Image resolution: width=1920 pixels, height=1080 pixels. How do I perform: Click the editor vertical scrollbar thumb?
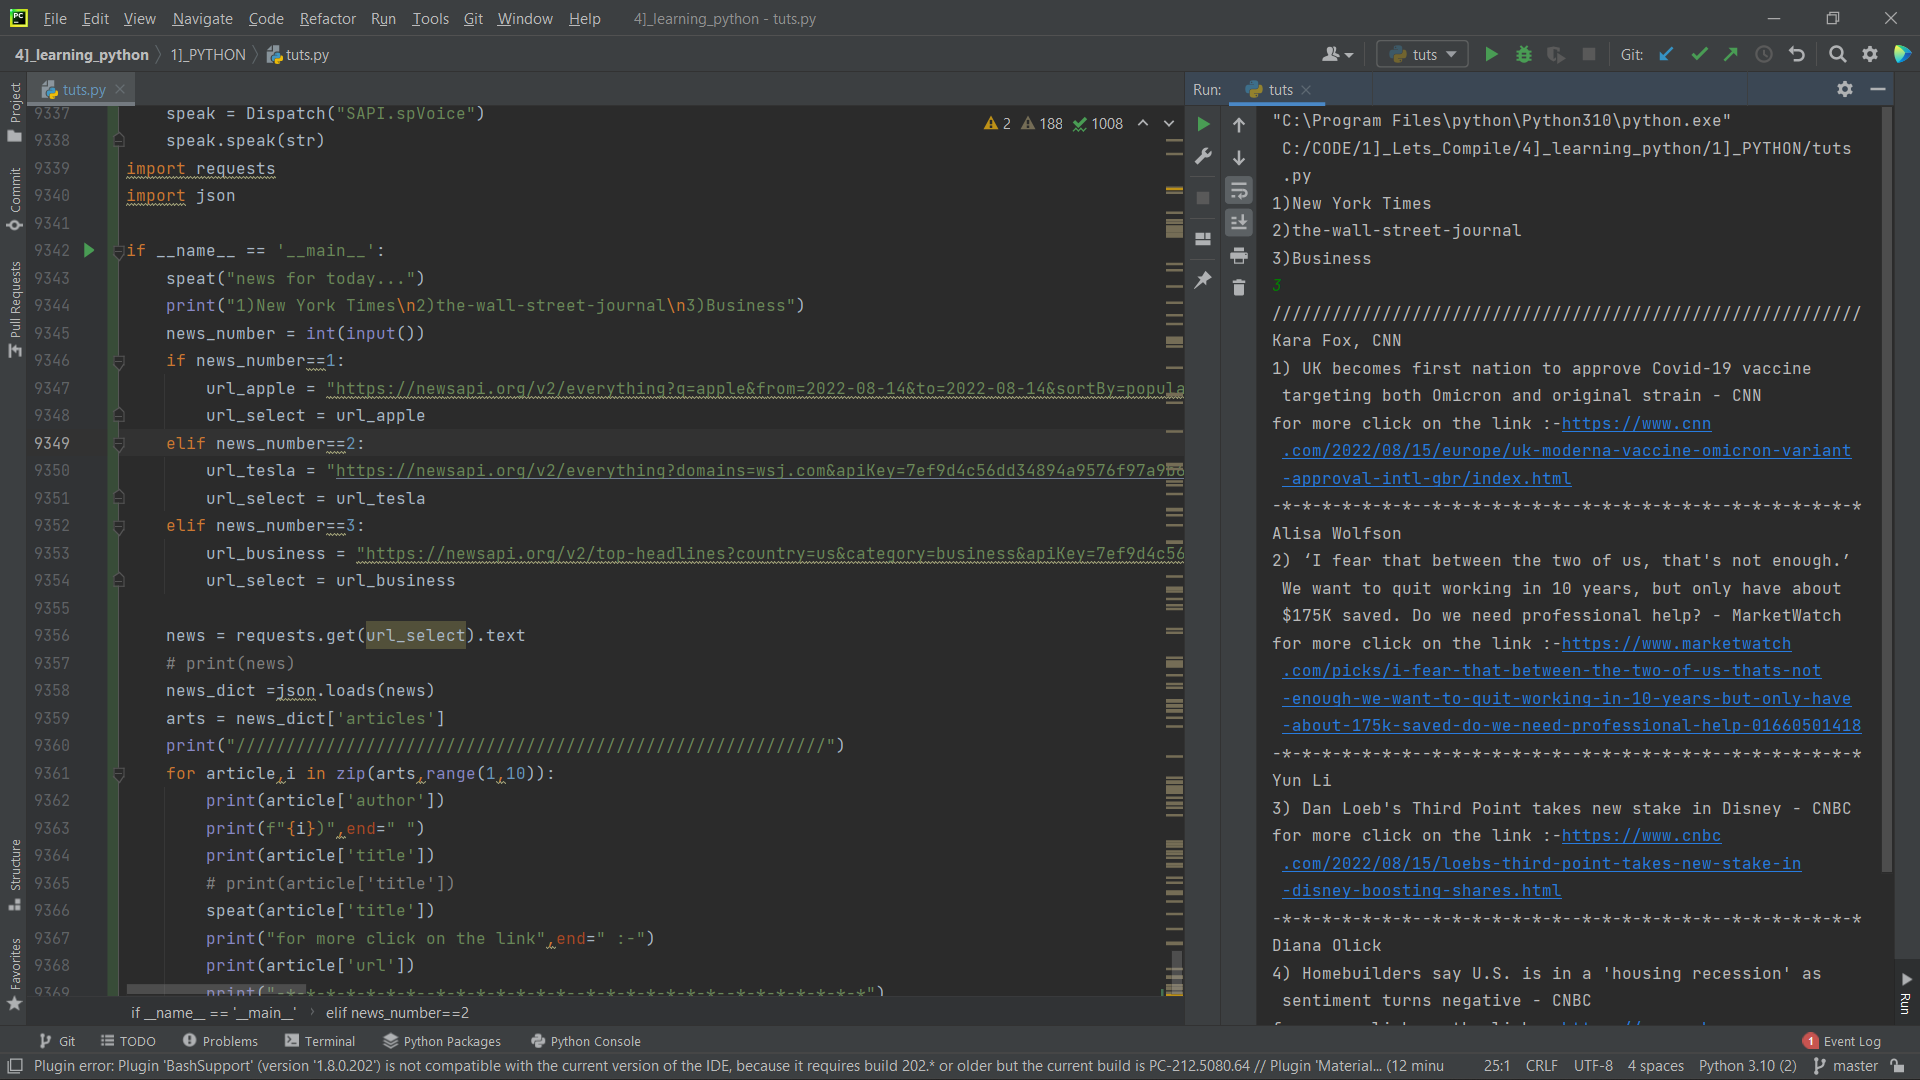click(x=1177, y=970)
